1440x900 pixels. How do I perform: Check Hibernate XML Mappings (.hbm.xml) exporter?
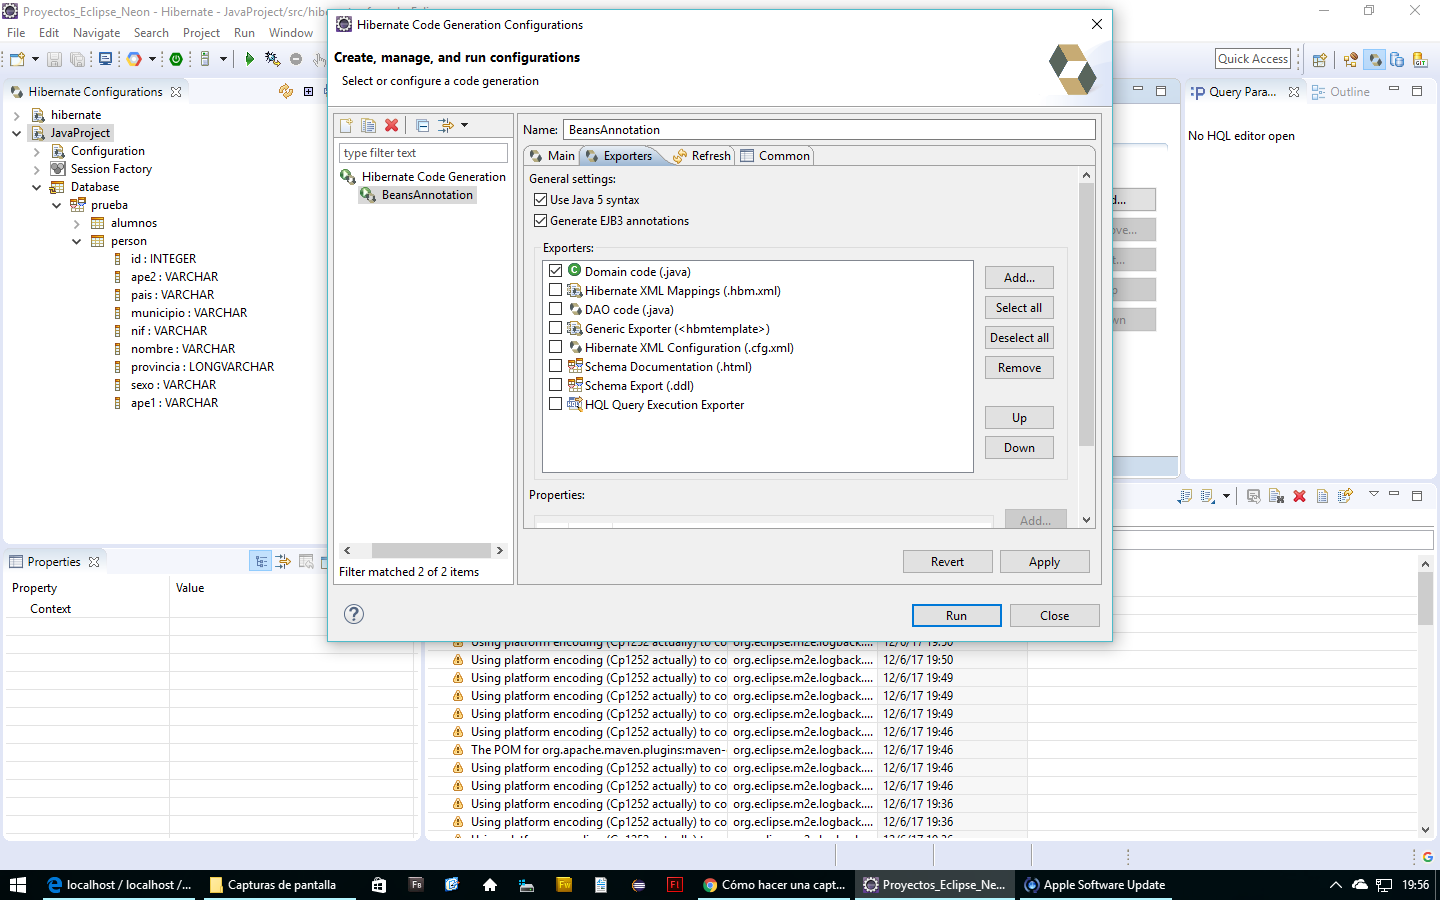tap(556, 290)
